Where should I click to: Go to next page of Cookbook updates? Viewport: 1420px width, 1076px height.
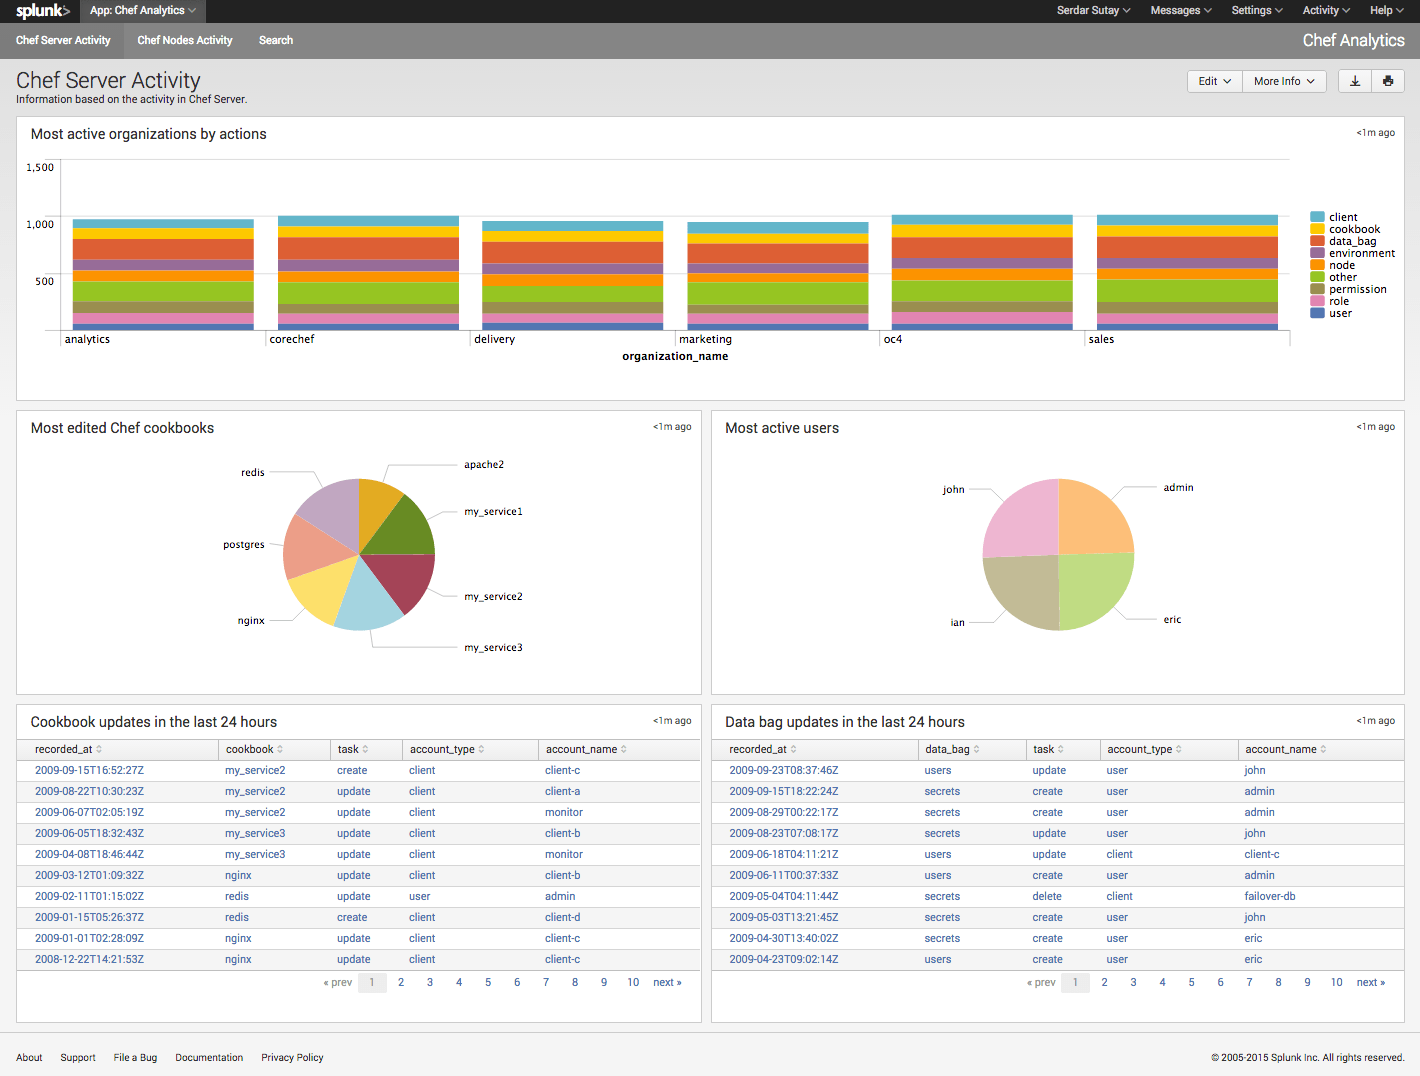coord(666,982)
